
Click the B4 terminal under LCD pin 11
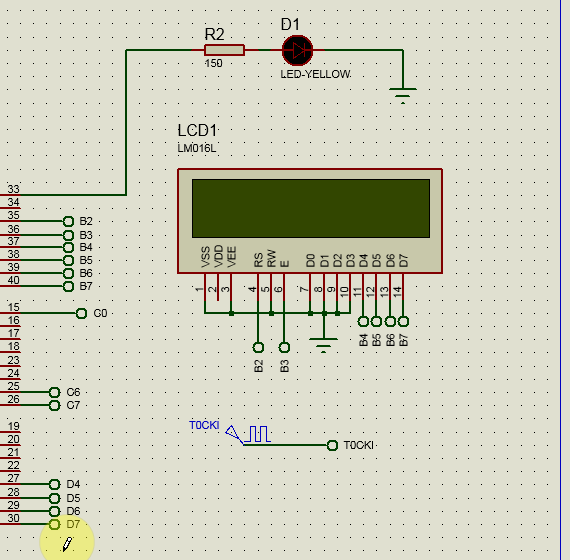[x=363, y=321]
